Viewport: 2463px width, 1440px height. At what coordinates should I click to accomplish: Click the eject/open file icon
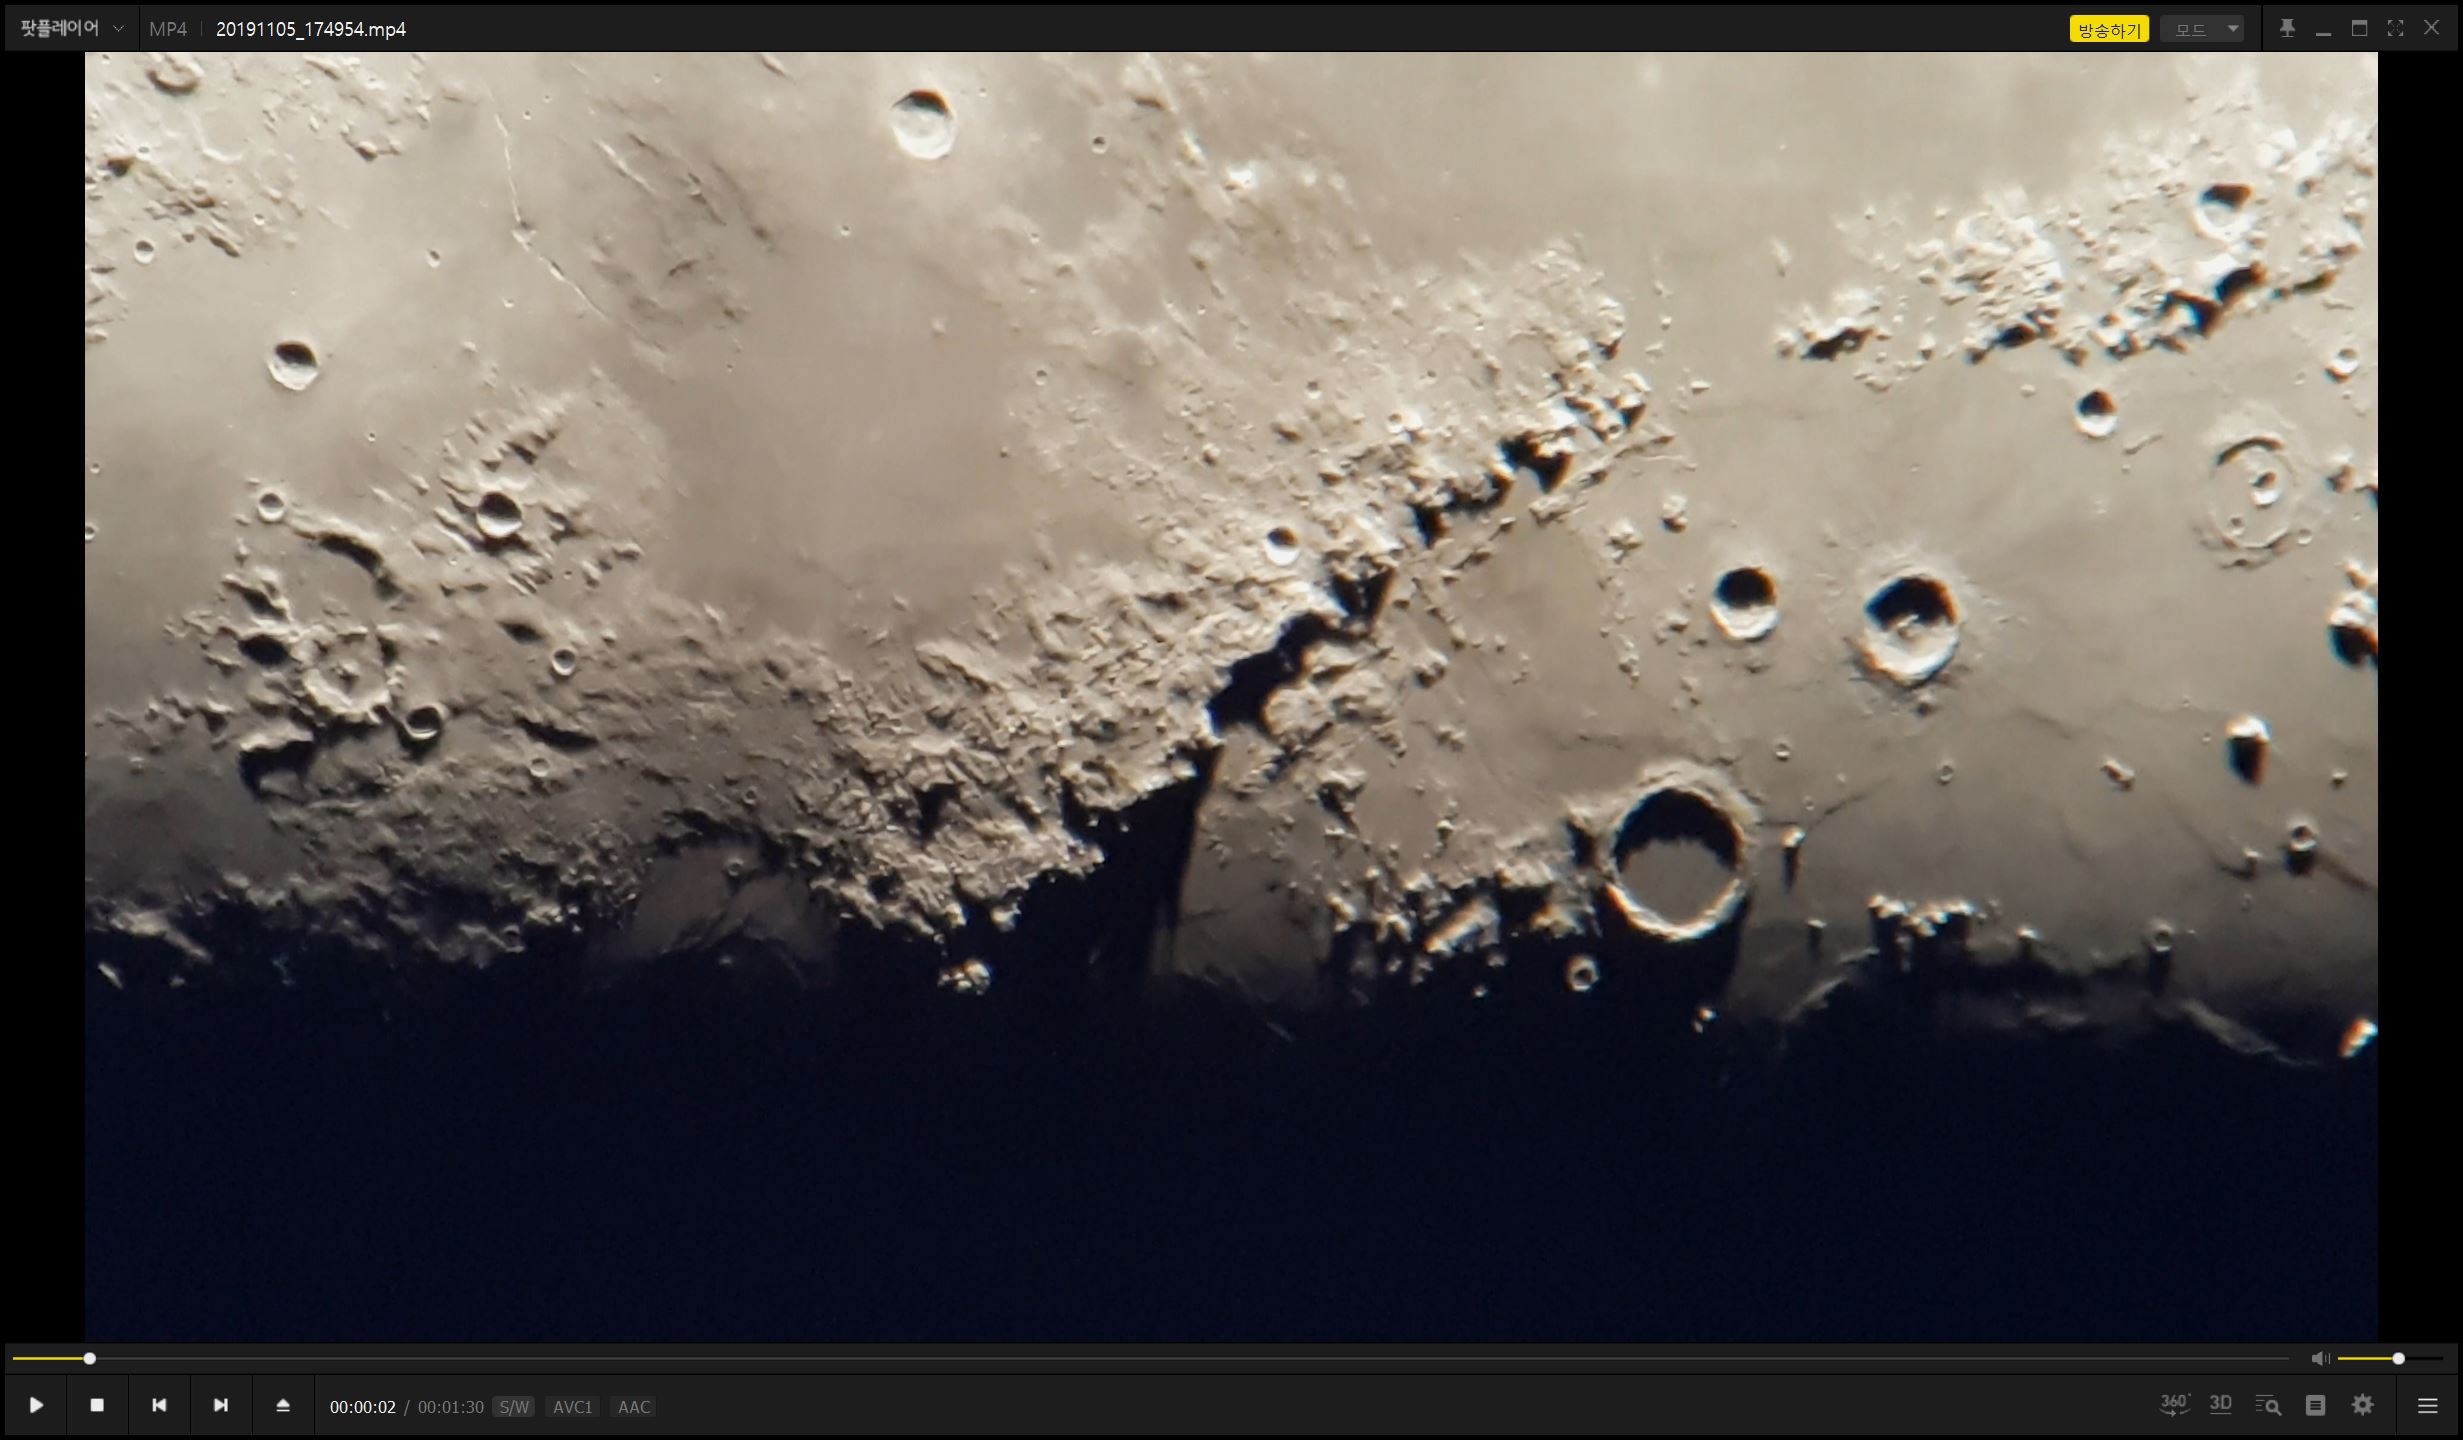[283, 1405]
